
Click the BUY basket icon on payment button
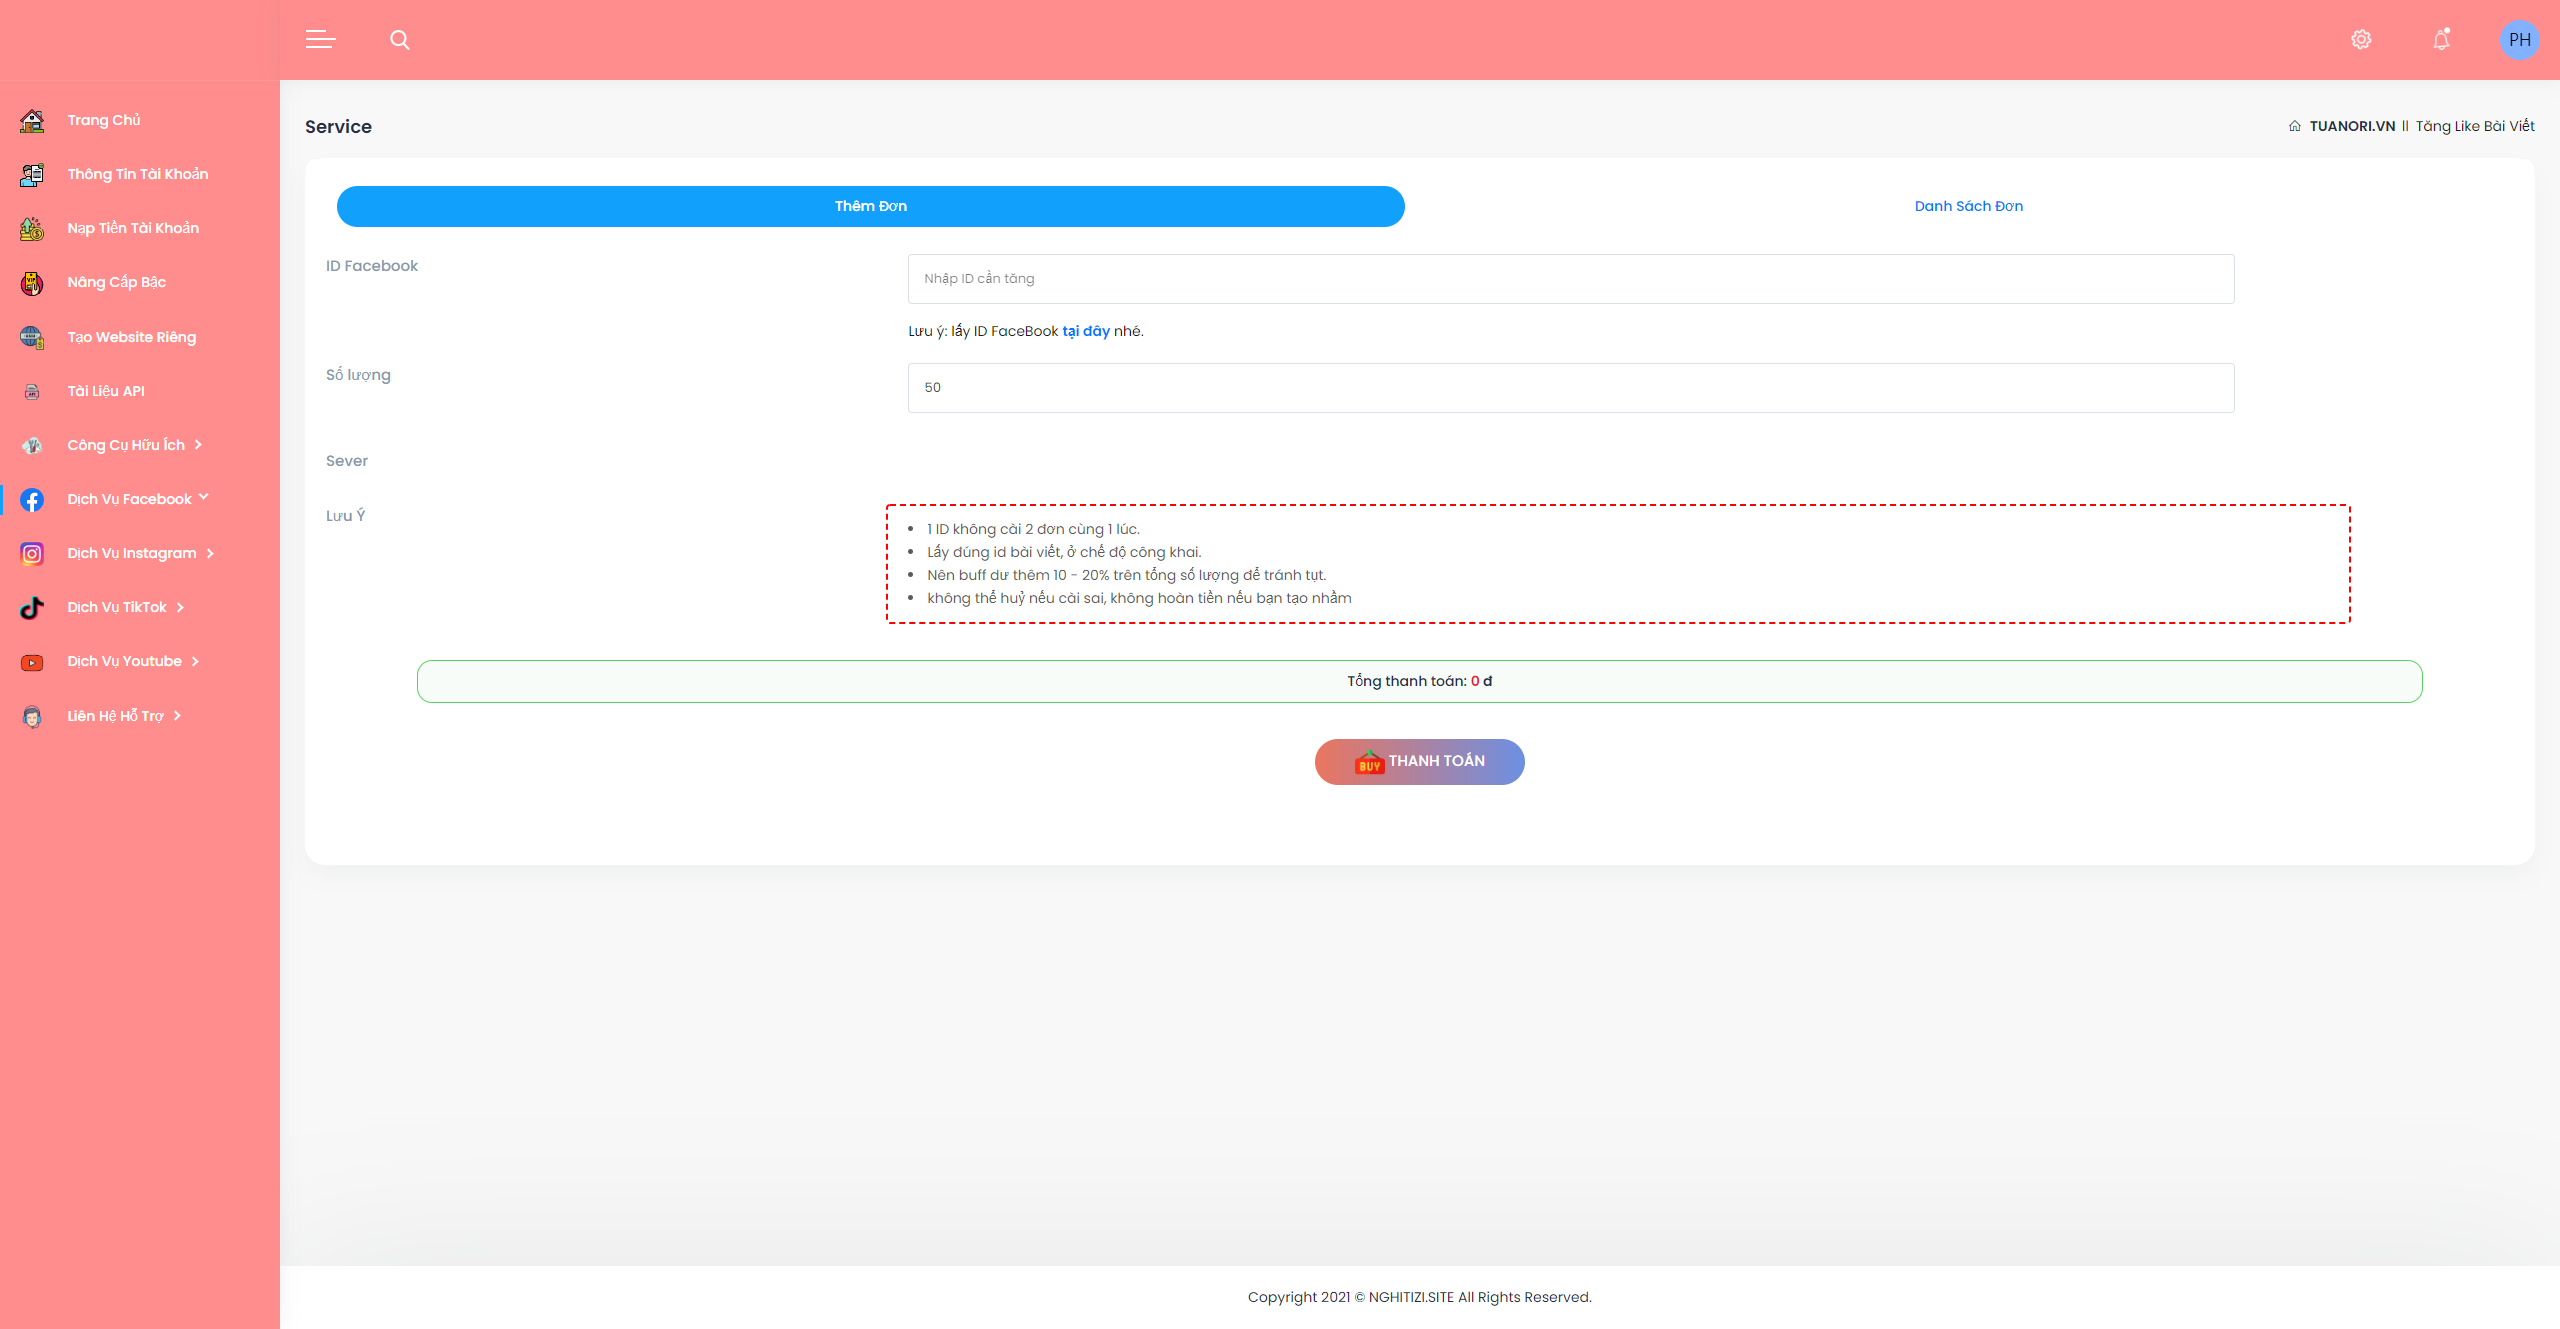[x=1369, y=762]
